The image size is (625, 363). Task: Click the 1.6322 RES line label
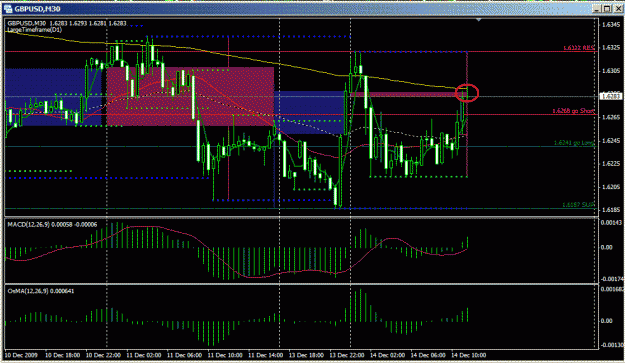point(578,48)
